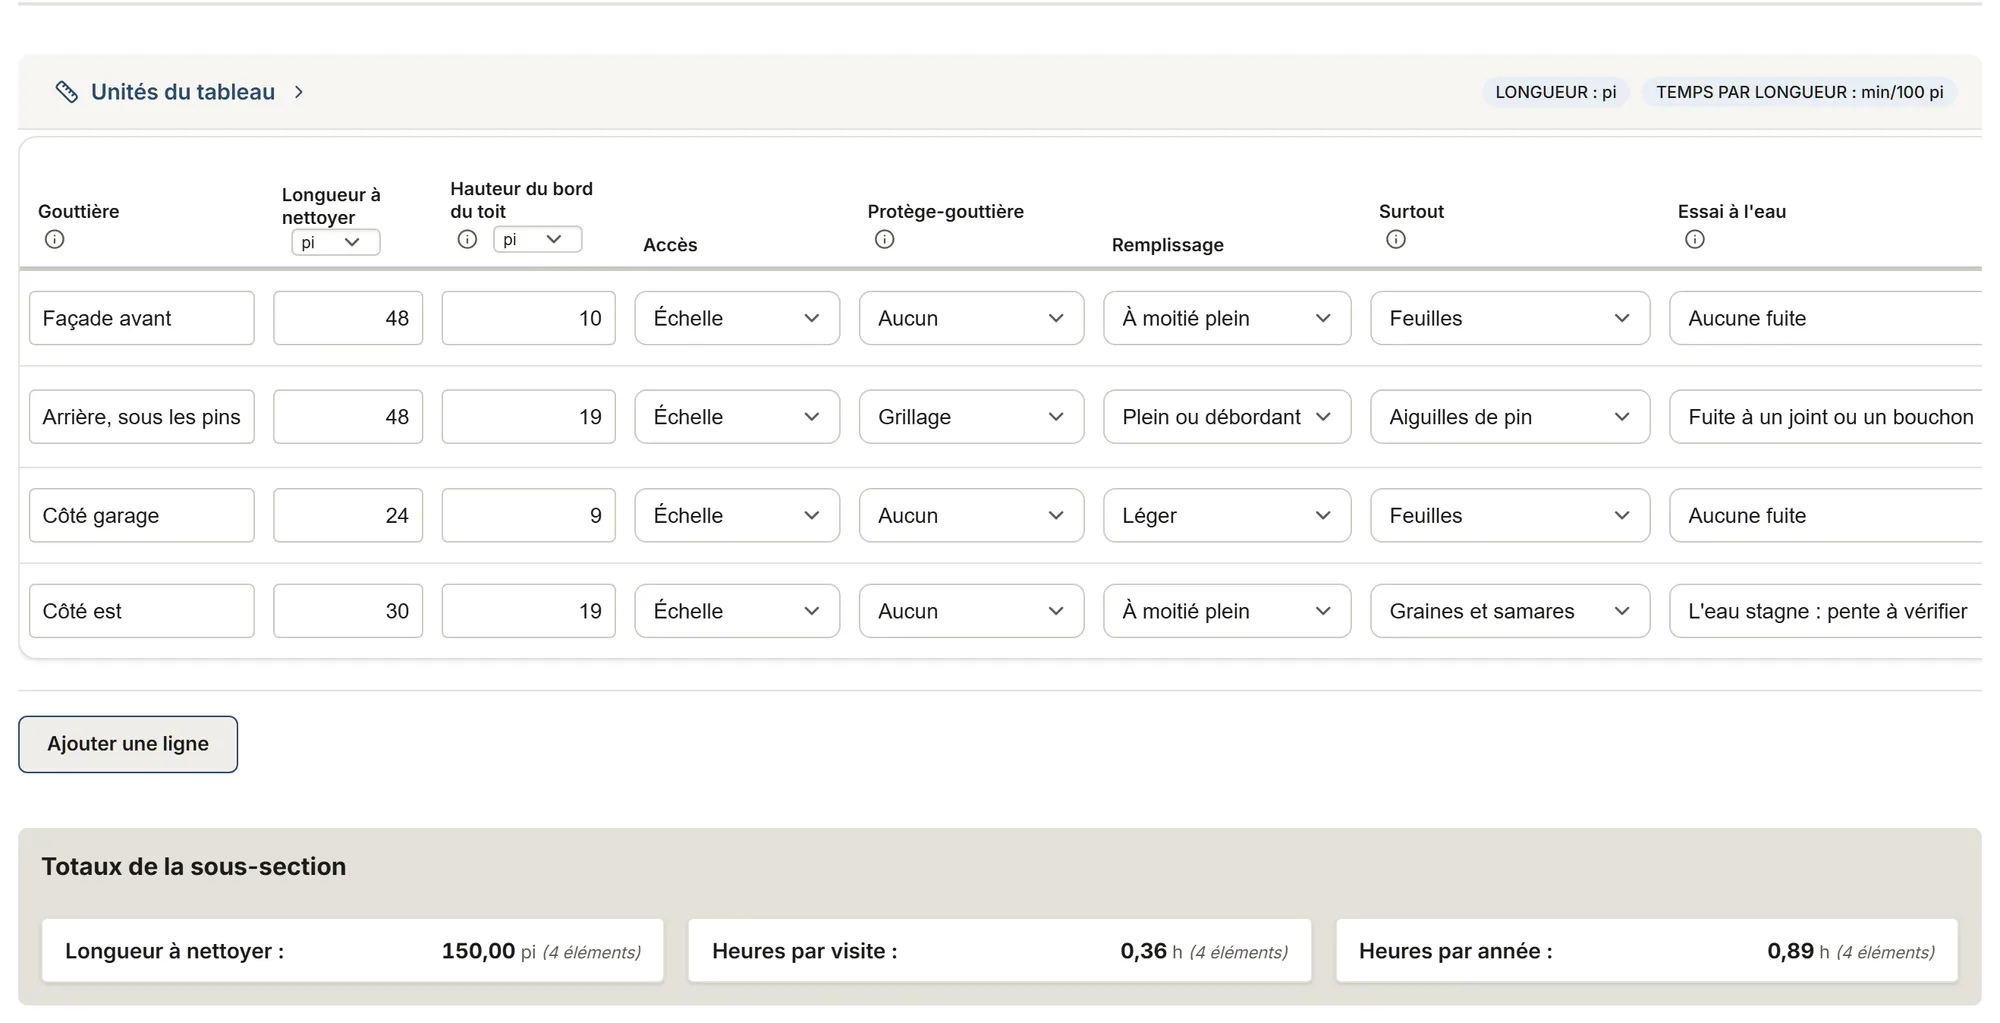The width and height of the screenshot is (2000, 1023).
Task: Open the Hauteur du bord du toit unit dropdown
Action: pos(537,239)
